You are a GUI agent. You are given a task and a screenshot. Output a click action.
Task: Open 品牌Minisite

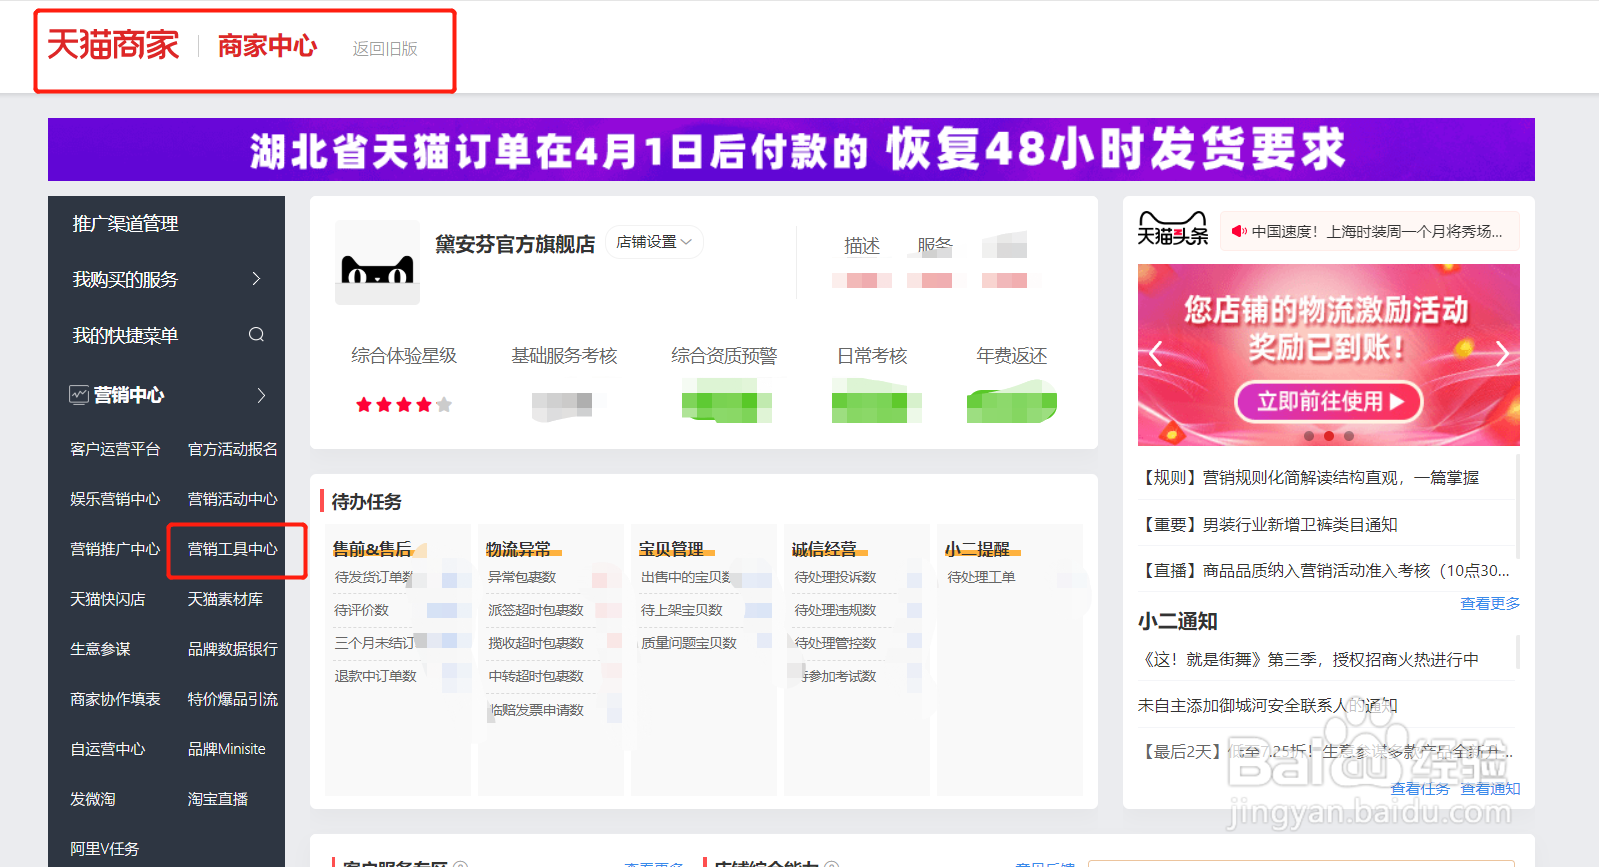227,749
